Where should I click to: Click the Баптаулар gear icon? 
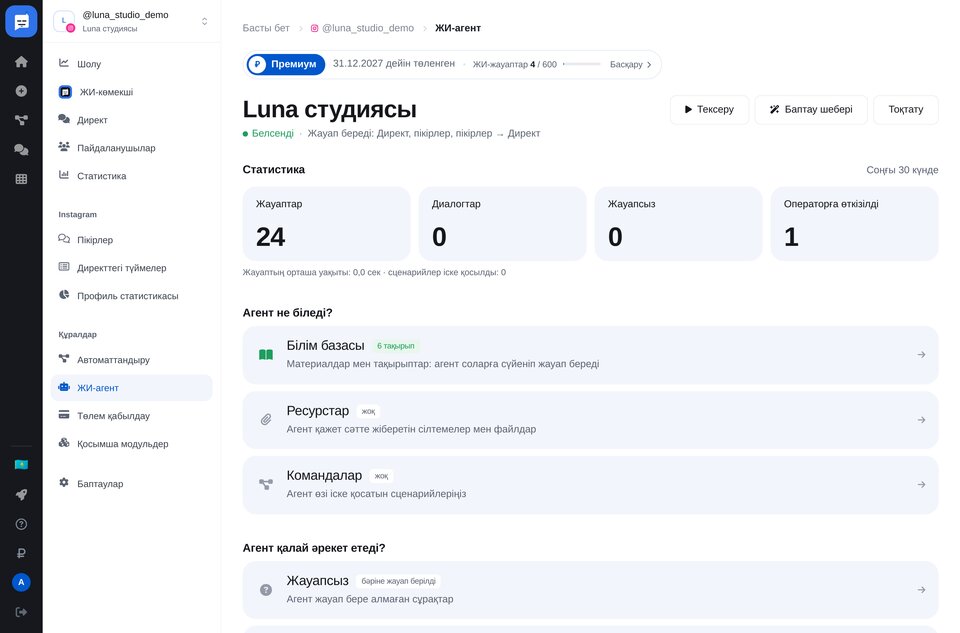64,483
